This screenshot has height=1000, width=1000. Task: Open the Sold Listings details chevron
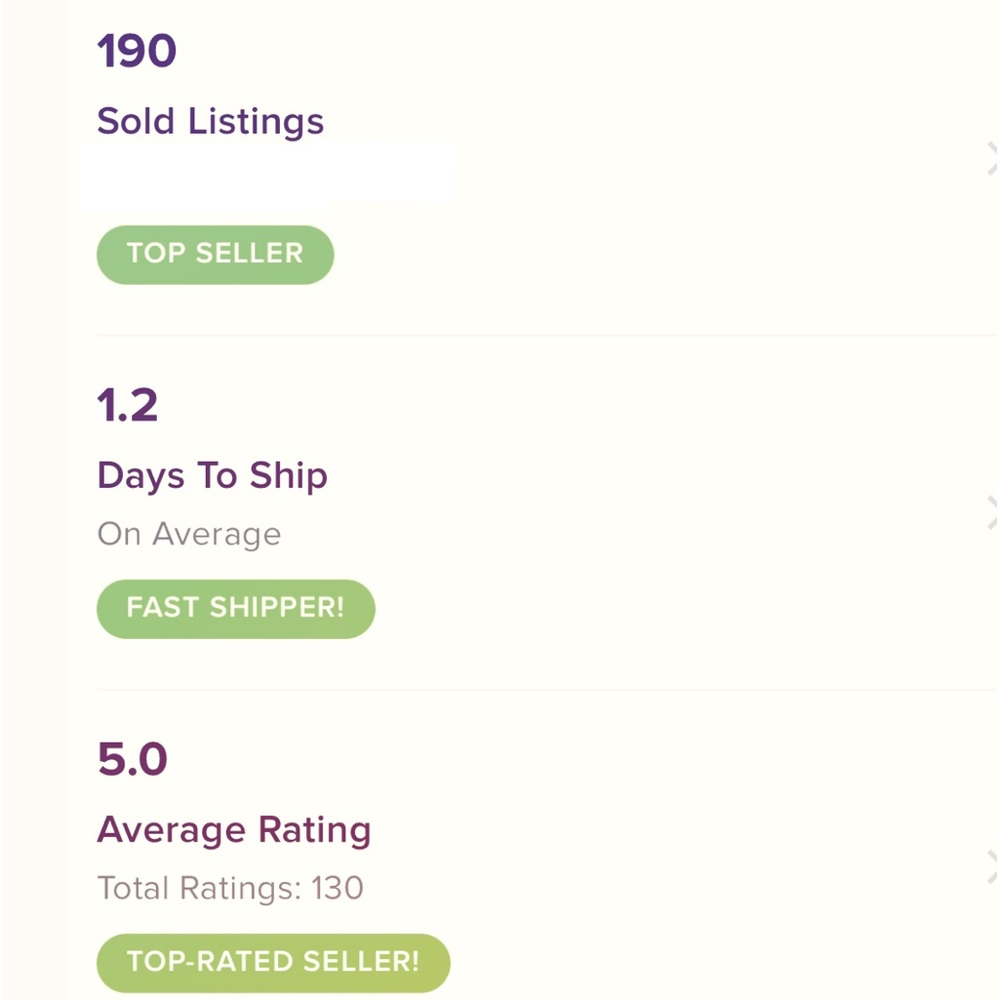(992, 160)
